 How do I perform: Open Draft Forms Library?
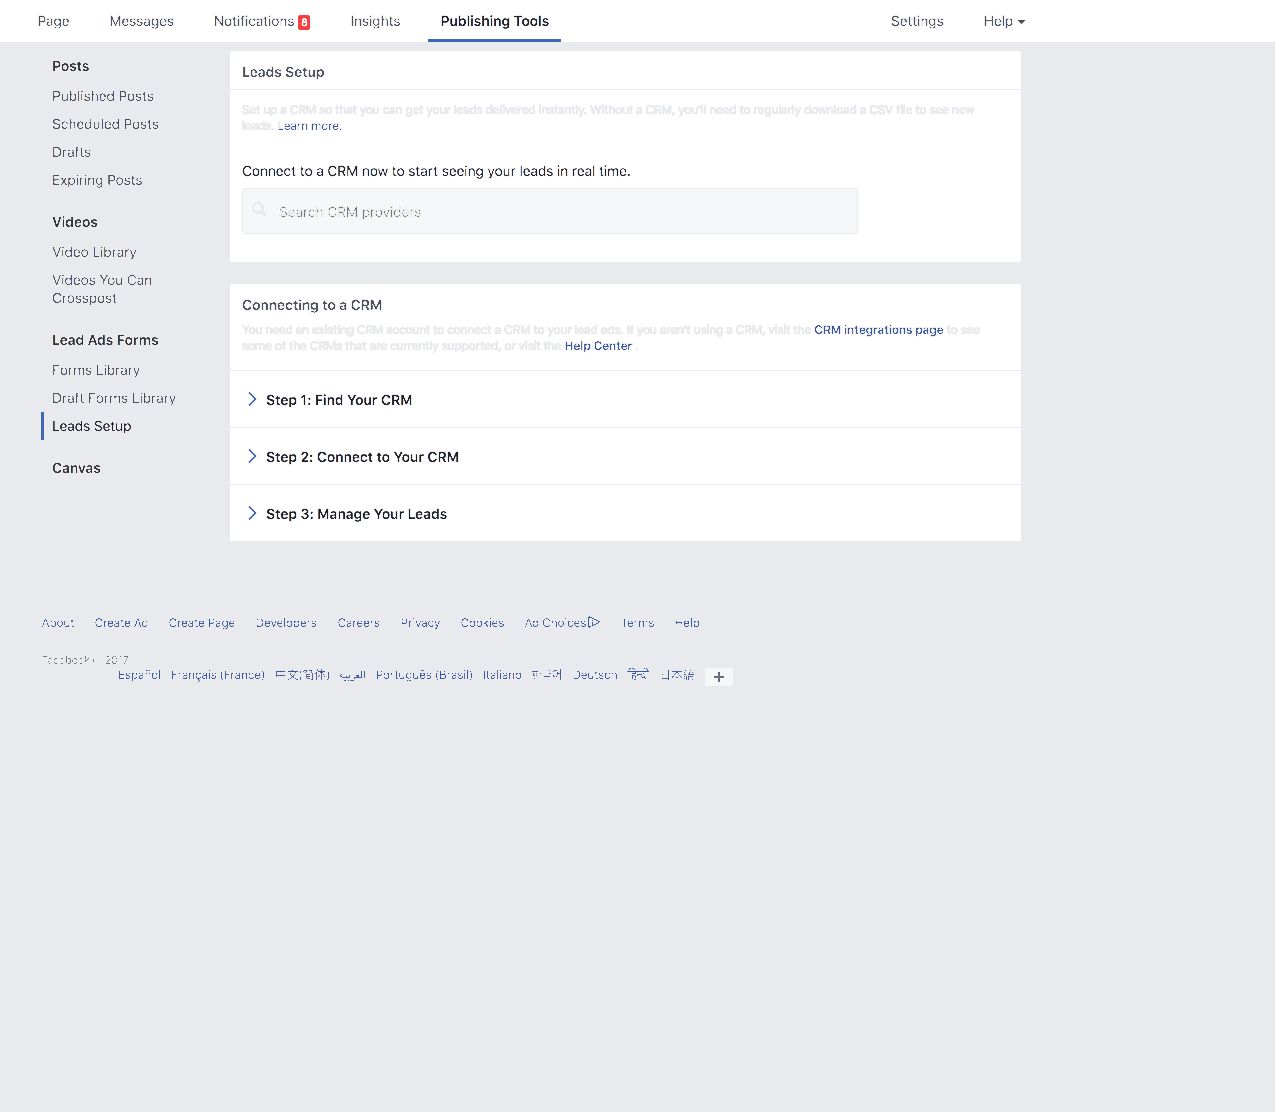click(x=113, y=398)
